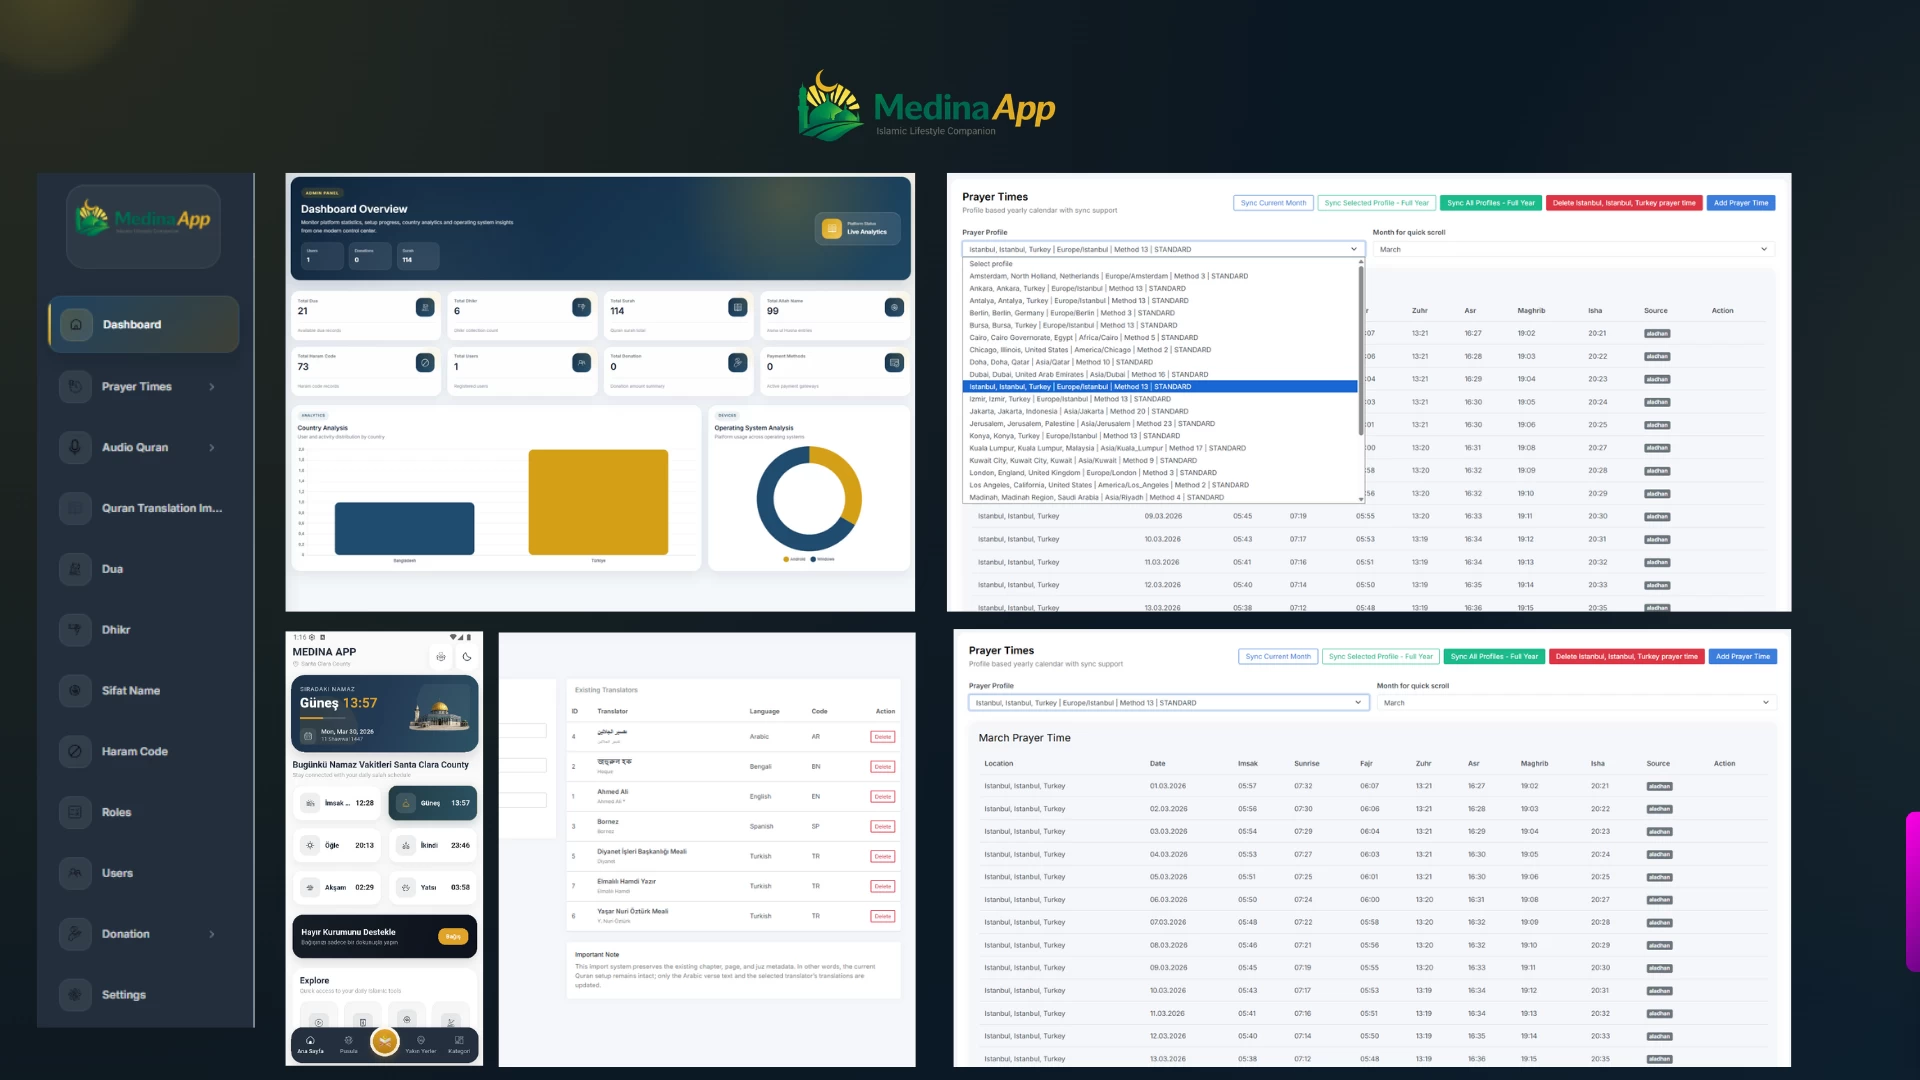Toggle dark mode moon icon in mobile app
This screenshot has height=1080, width=1920.
(467, 657)
